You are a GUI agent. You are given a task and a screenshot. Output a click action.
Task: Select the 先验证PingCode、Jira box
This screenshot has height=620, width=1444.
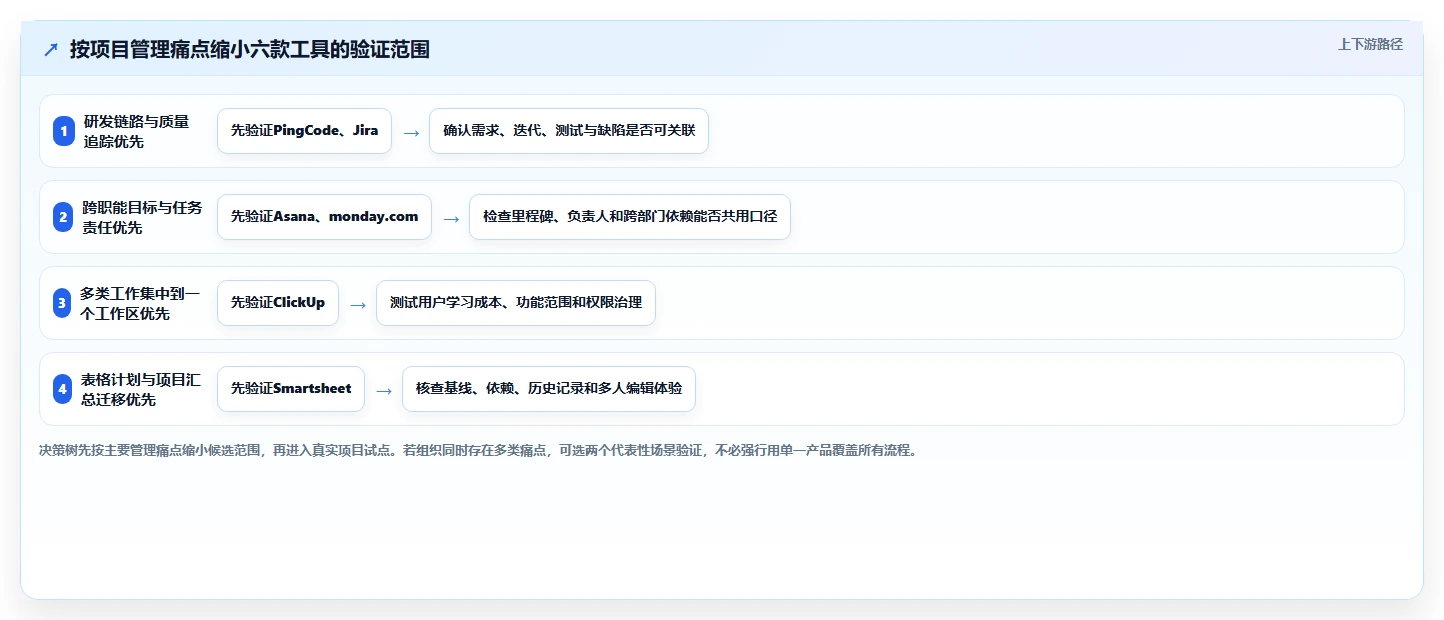pyautogui.click(x=305, y=131)
